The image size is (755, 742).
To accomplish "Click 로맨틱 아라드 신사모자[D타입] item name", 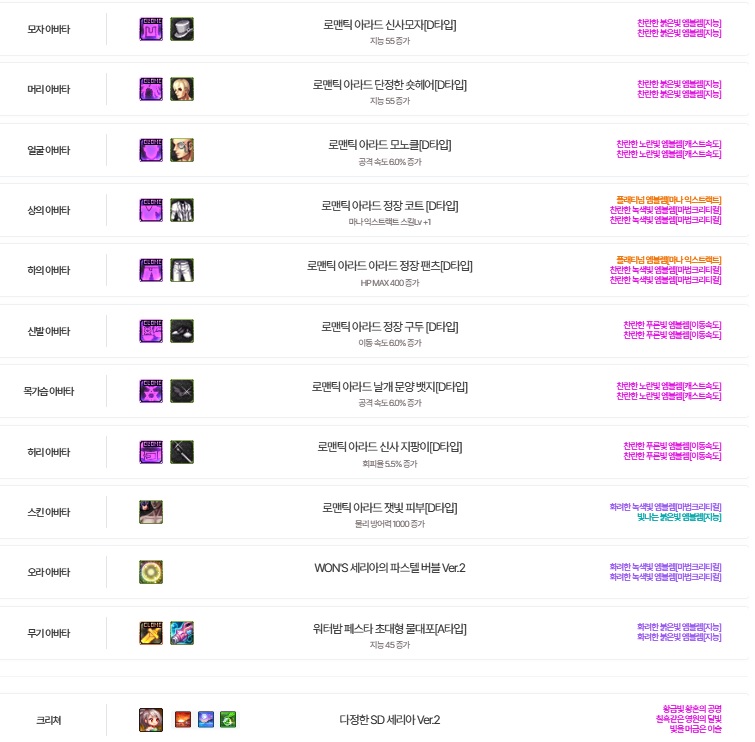I will (x=390, y=25).
